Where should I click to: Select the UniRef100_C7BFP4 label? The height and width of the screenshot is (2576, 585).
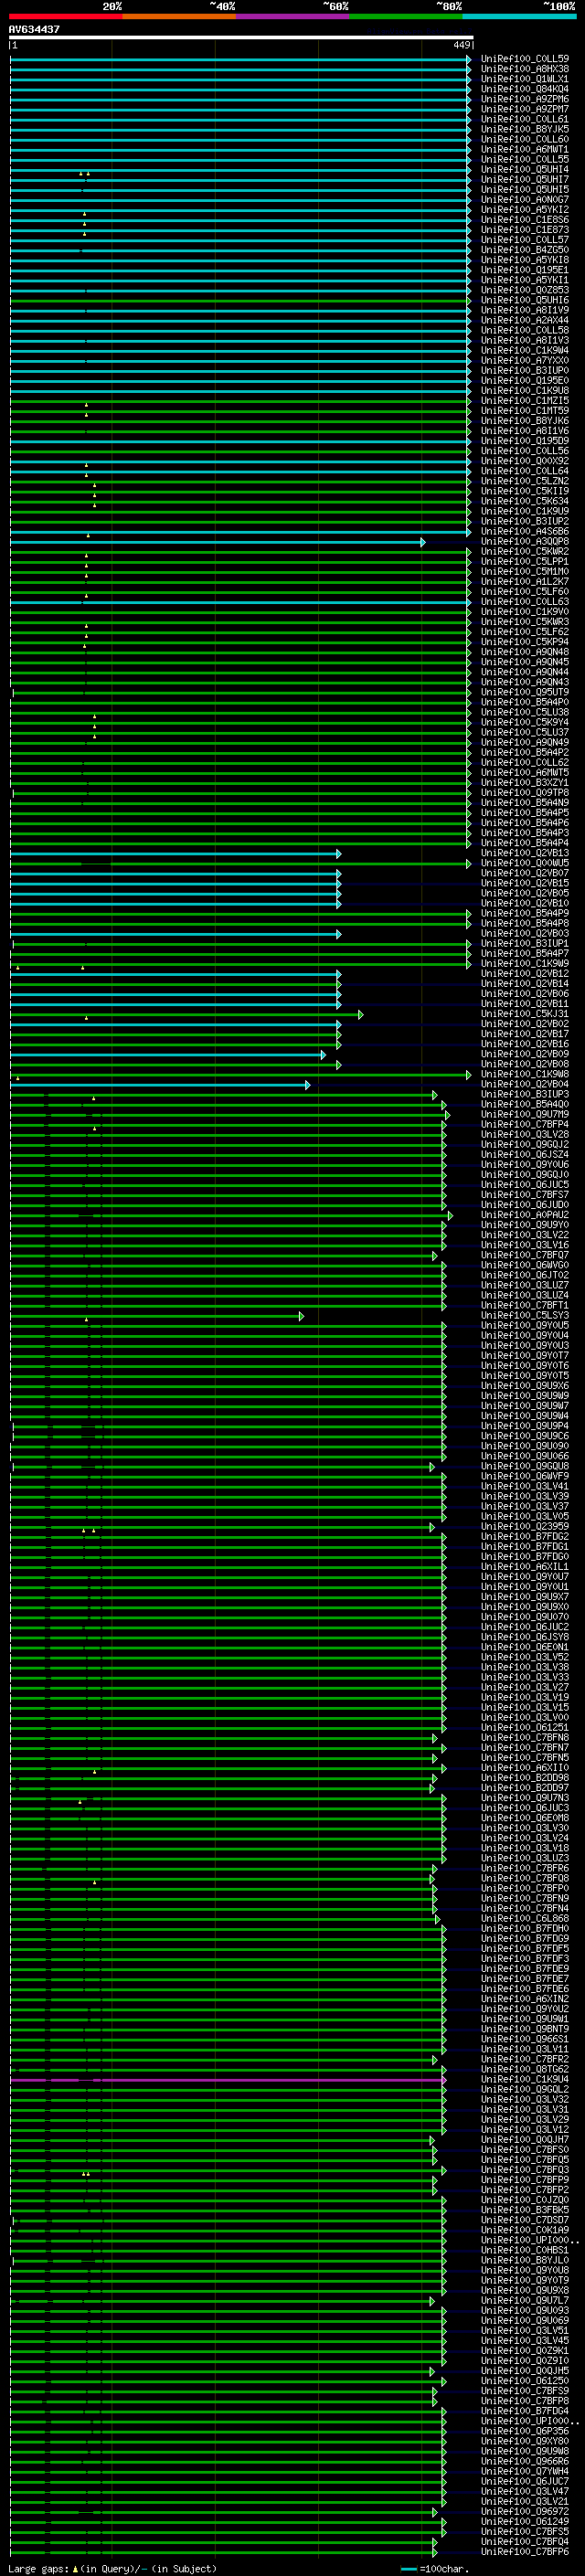pos(525,1124)
